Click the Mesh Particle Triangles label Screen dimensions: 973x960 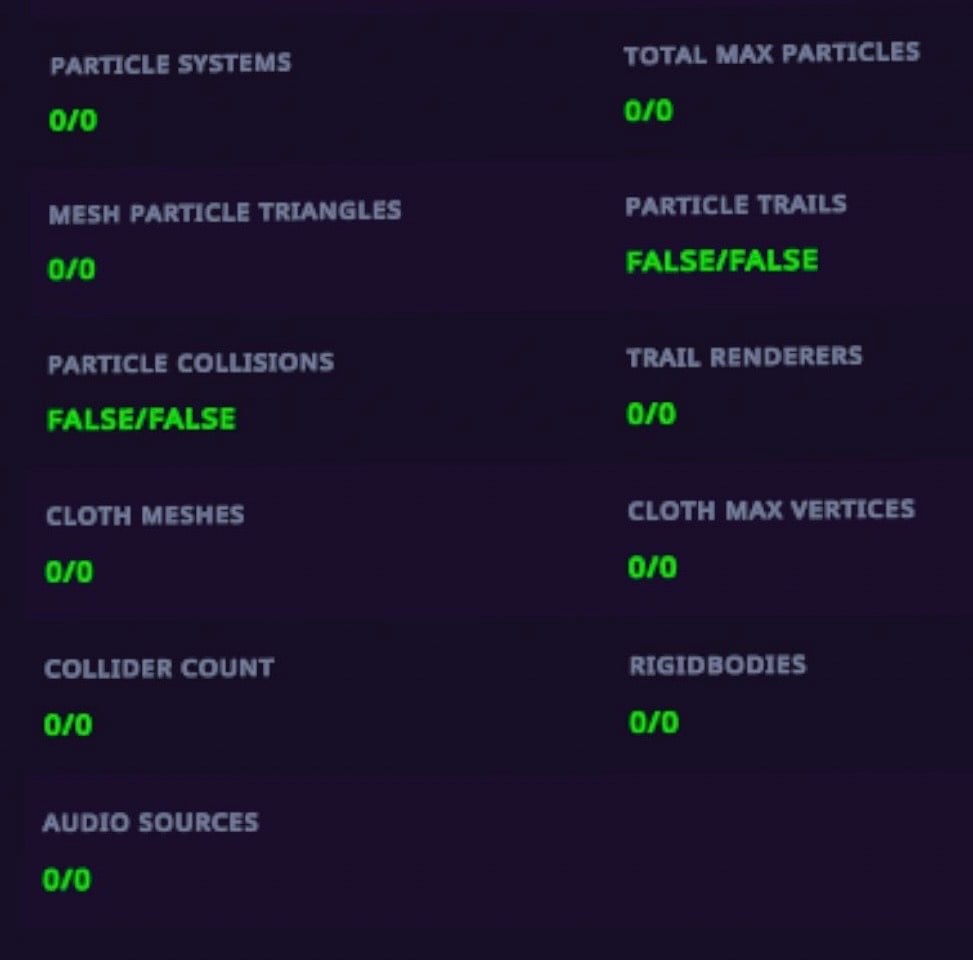coord(225,212)
